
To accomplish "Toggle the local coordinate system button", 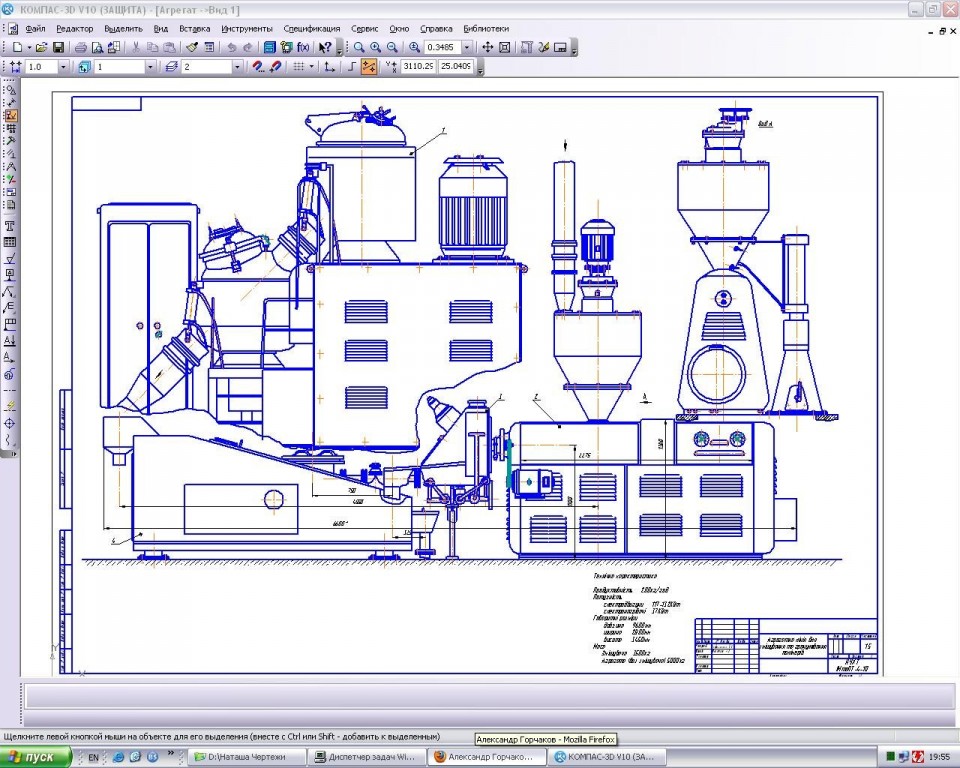I will click(329, 67).
